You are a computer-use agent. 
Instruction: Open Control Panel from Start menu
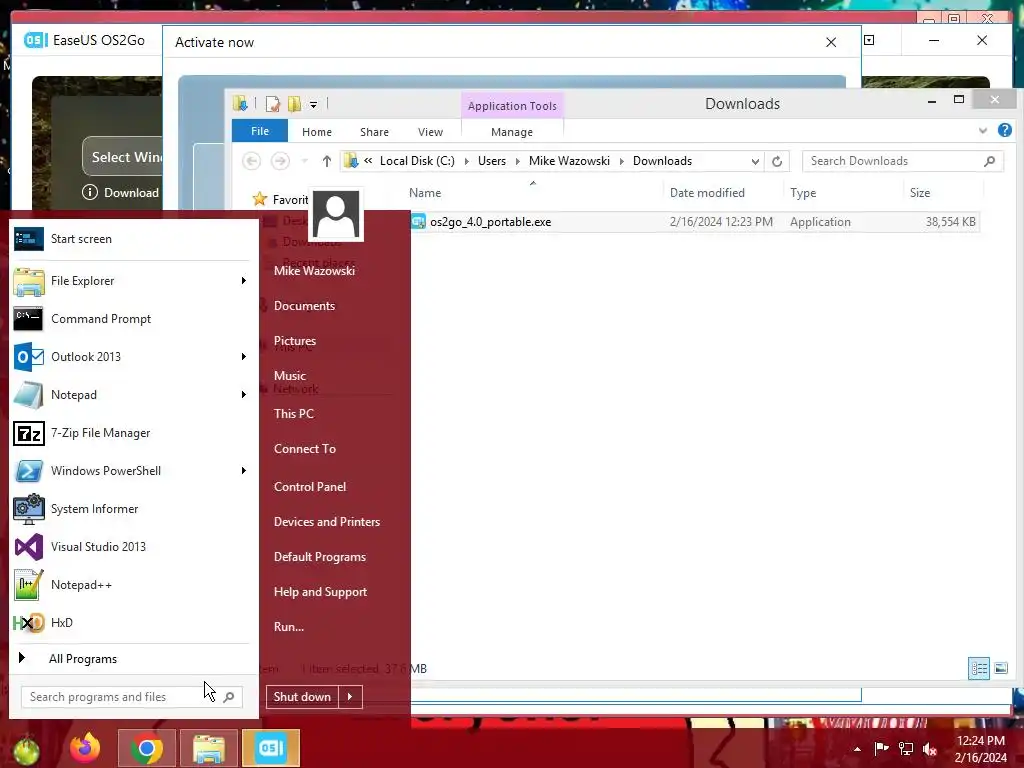coord(310,487)
